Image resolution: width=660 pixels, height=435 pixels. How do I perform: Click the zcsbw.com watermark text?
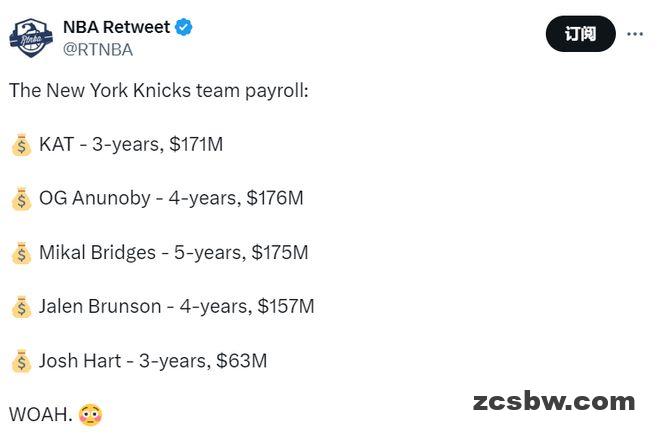click(554, 401)
